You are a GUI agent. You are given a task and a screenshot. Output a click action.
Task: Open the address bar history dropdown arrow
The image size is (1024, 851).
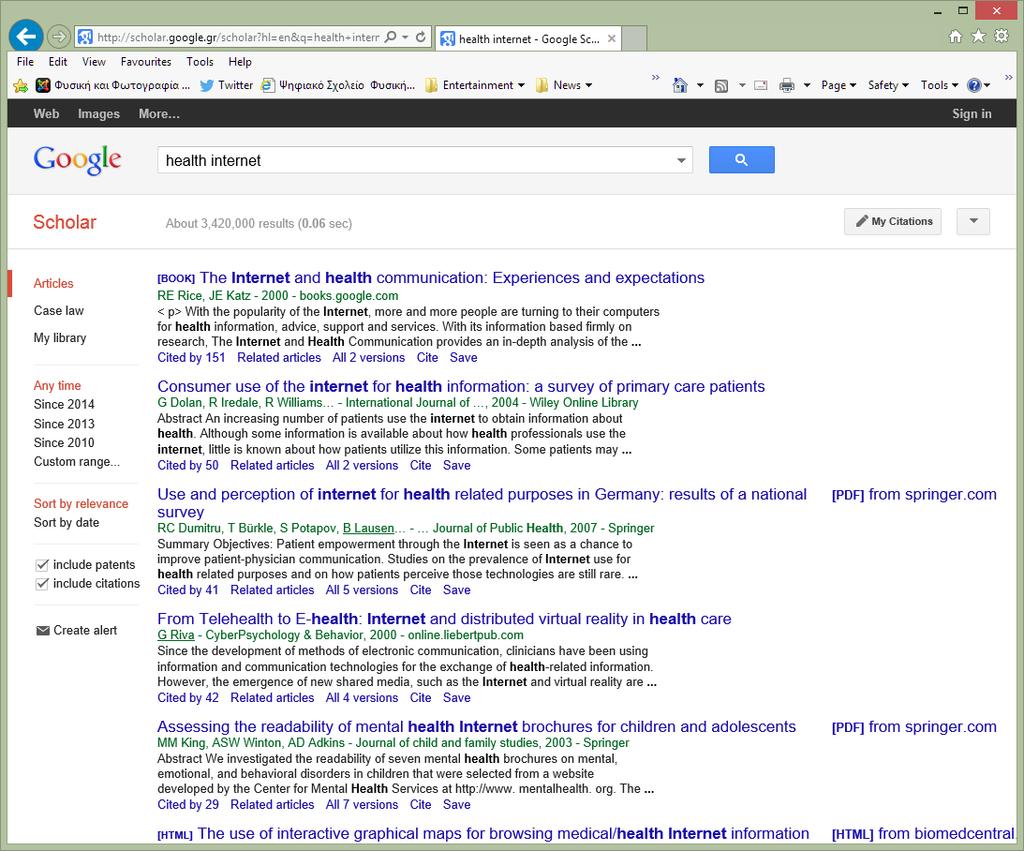405,37
